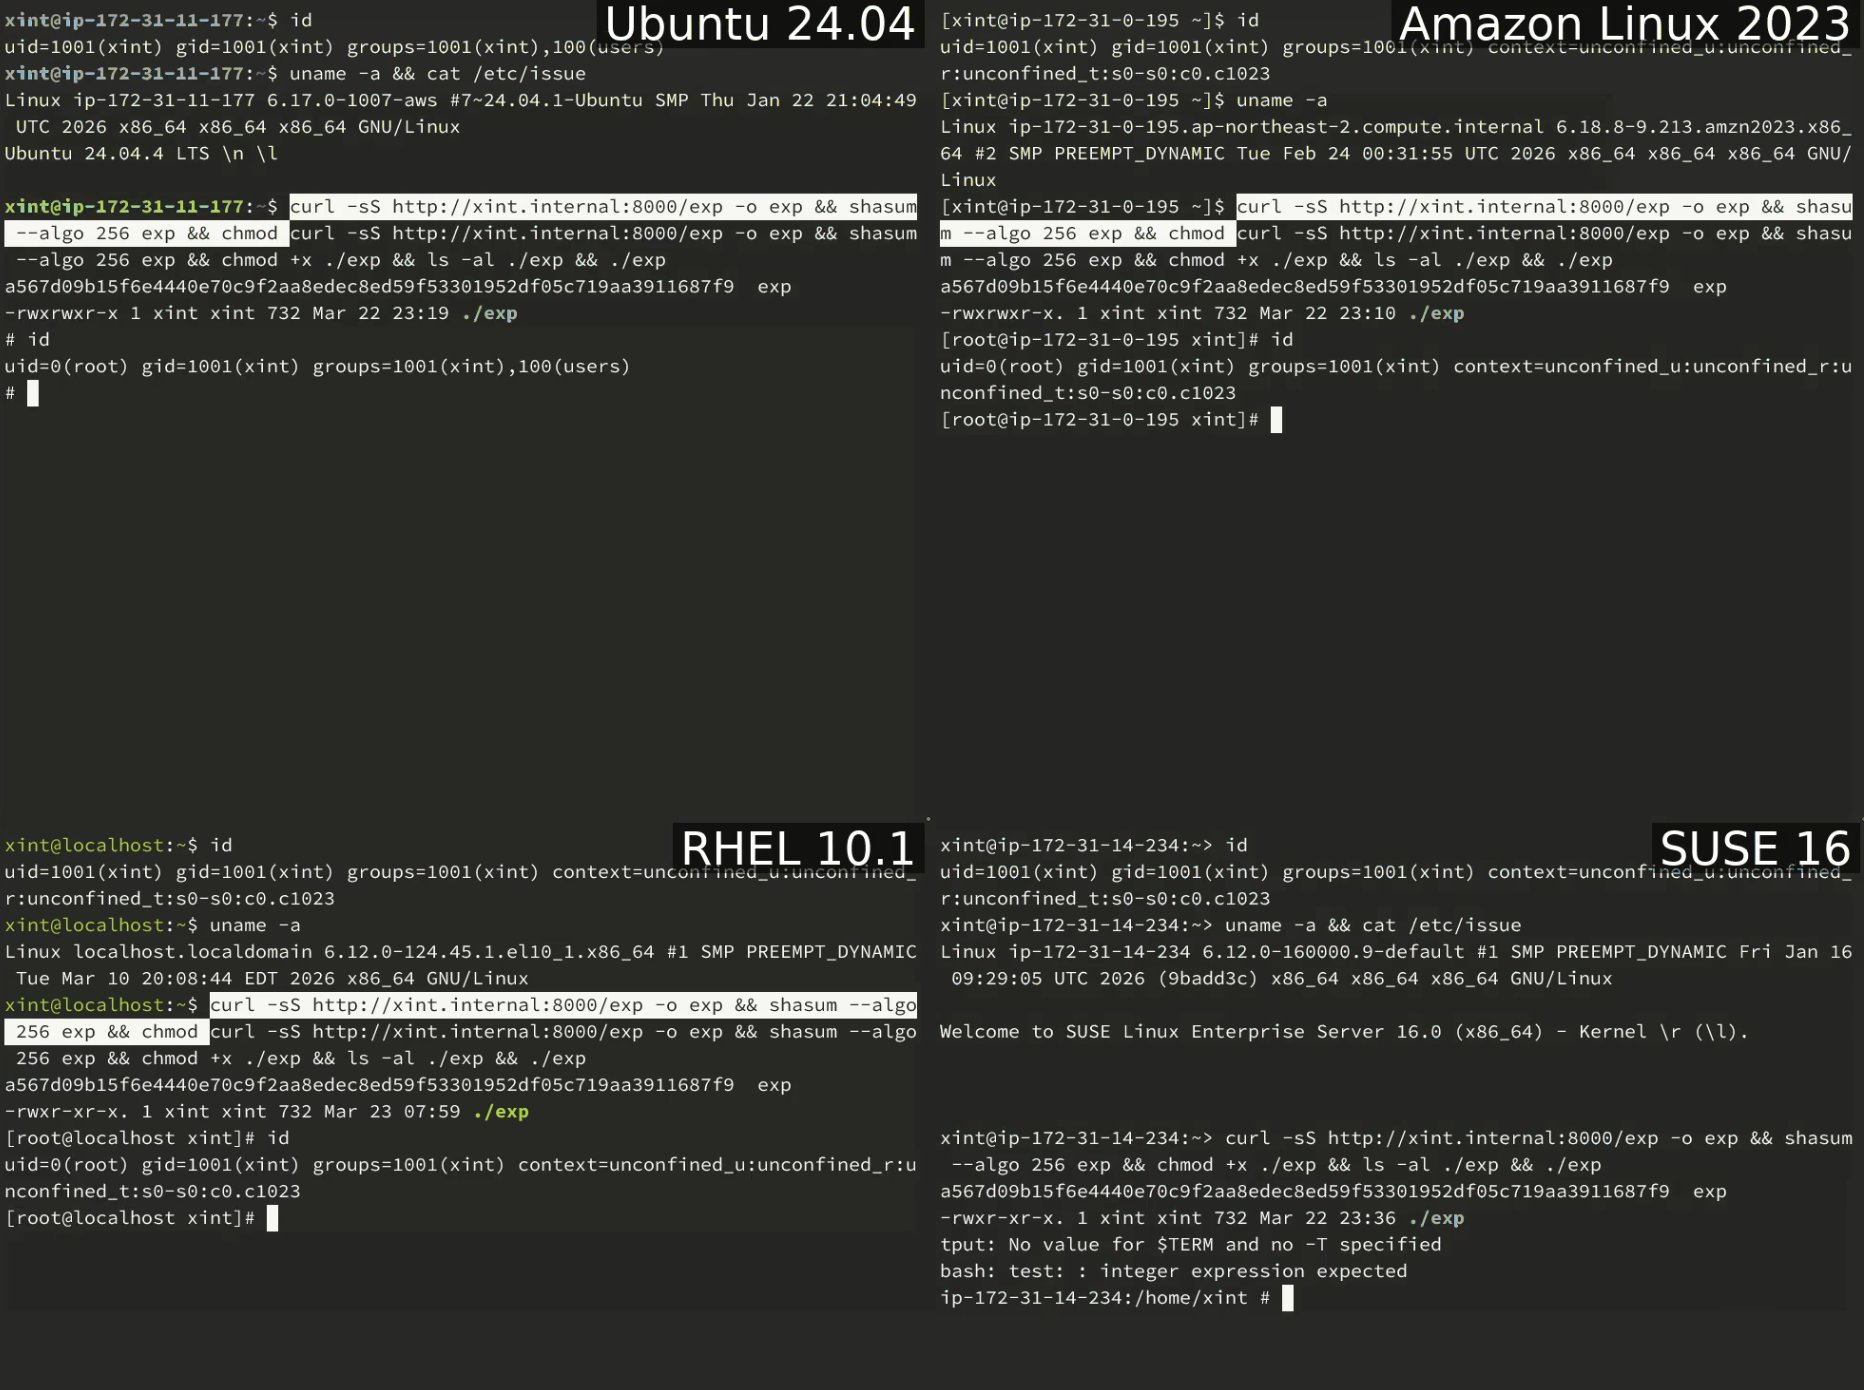Click the tput No value for $TERM message
1864x1390 pixels.
tap(1191, 1244)
